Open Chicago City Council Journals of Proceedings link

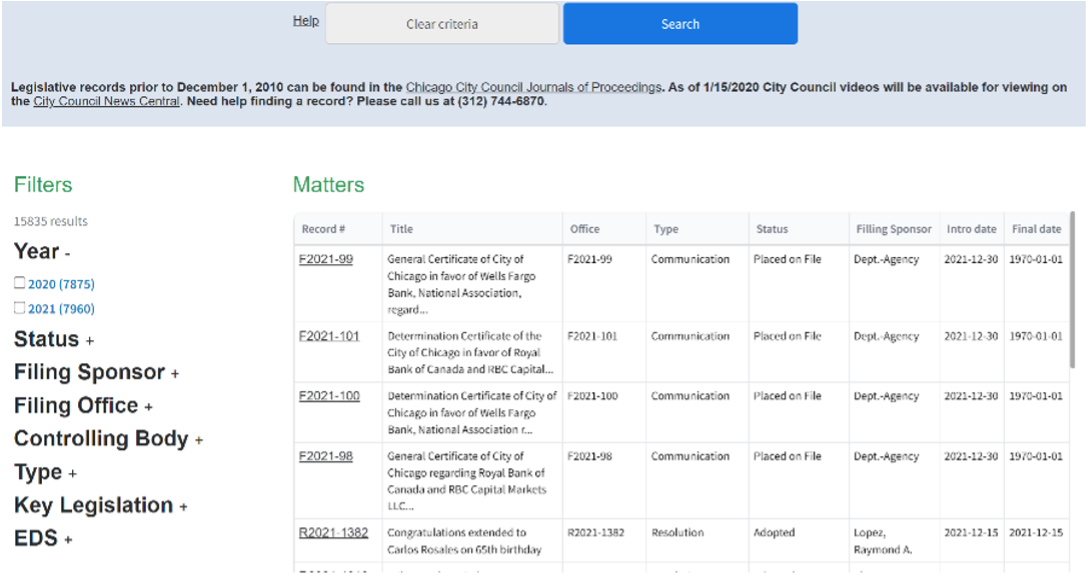[x=533, y=87]
